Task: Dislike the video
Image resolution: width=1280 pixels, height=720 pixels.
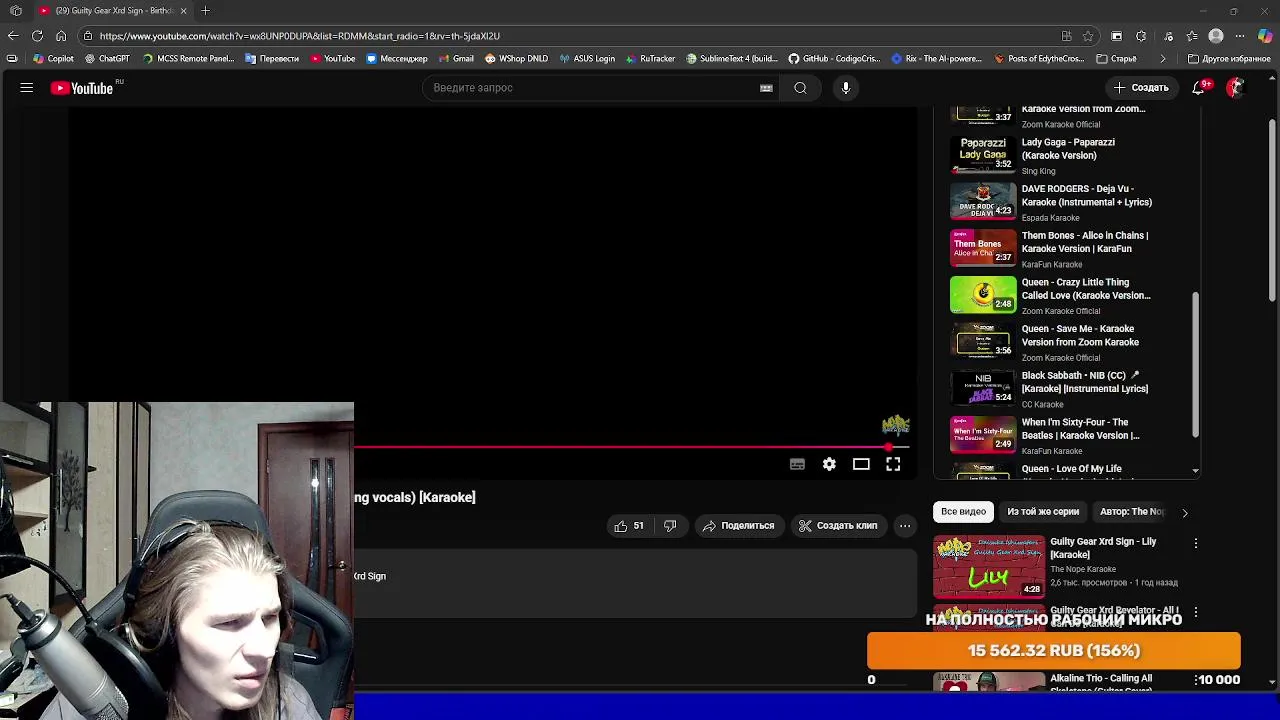Action: coord(670,526)
